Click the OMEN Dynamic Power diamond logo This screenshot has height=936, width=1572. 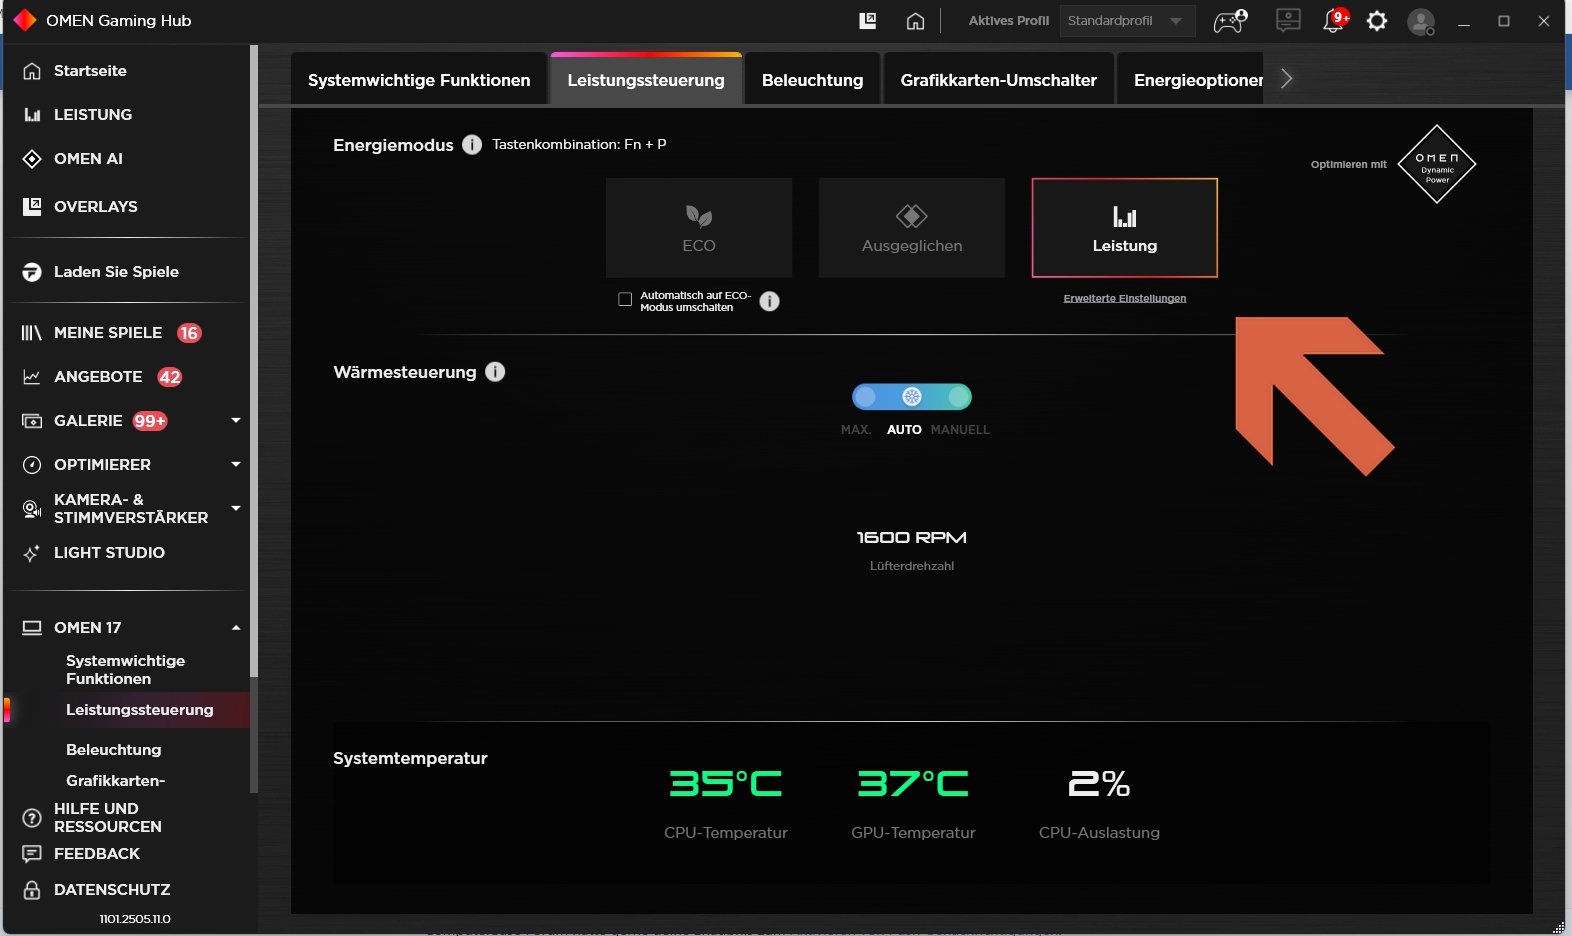(1437, 164)
